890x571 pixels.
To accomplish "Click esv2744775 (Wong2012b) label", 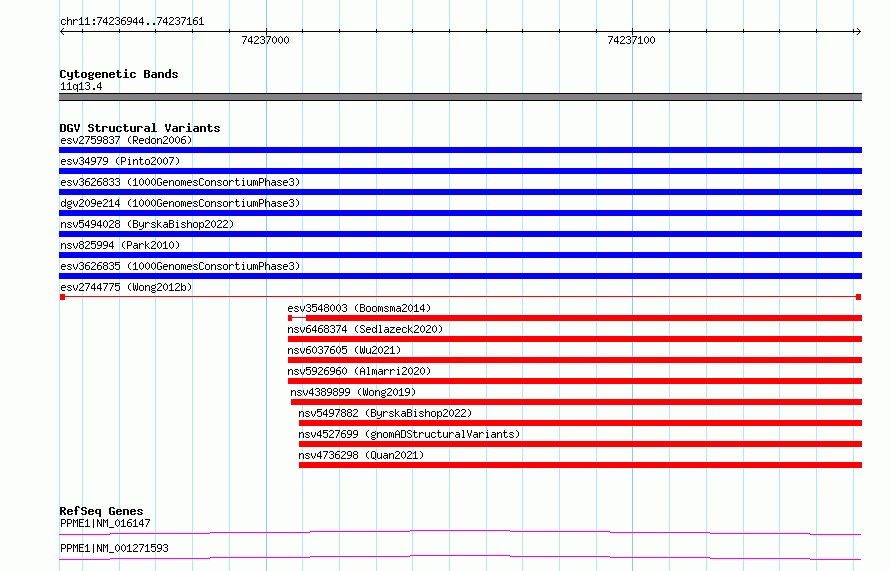I will (126, 287).
